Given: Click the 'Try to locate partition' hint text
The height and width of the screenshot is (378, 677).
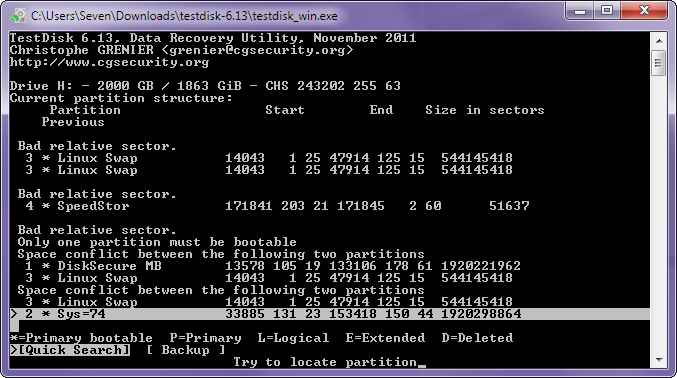Looking at the screenshot, I should (326, 362).
